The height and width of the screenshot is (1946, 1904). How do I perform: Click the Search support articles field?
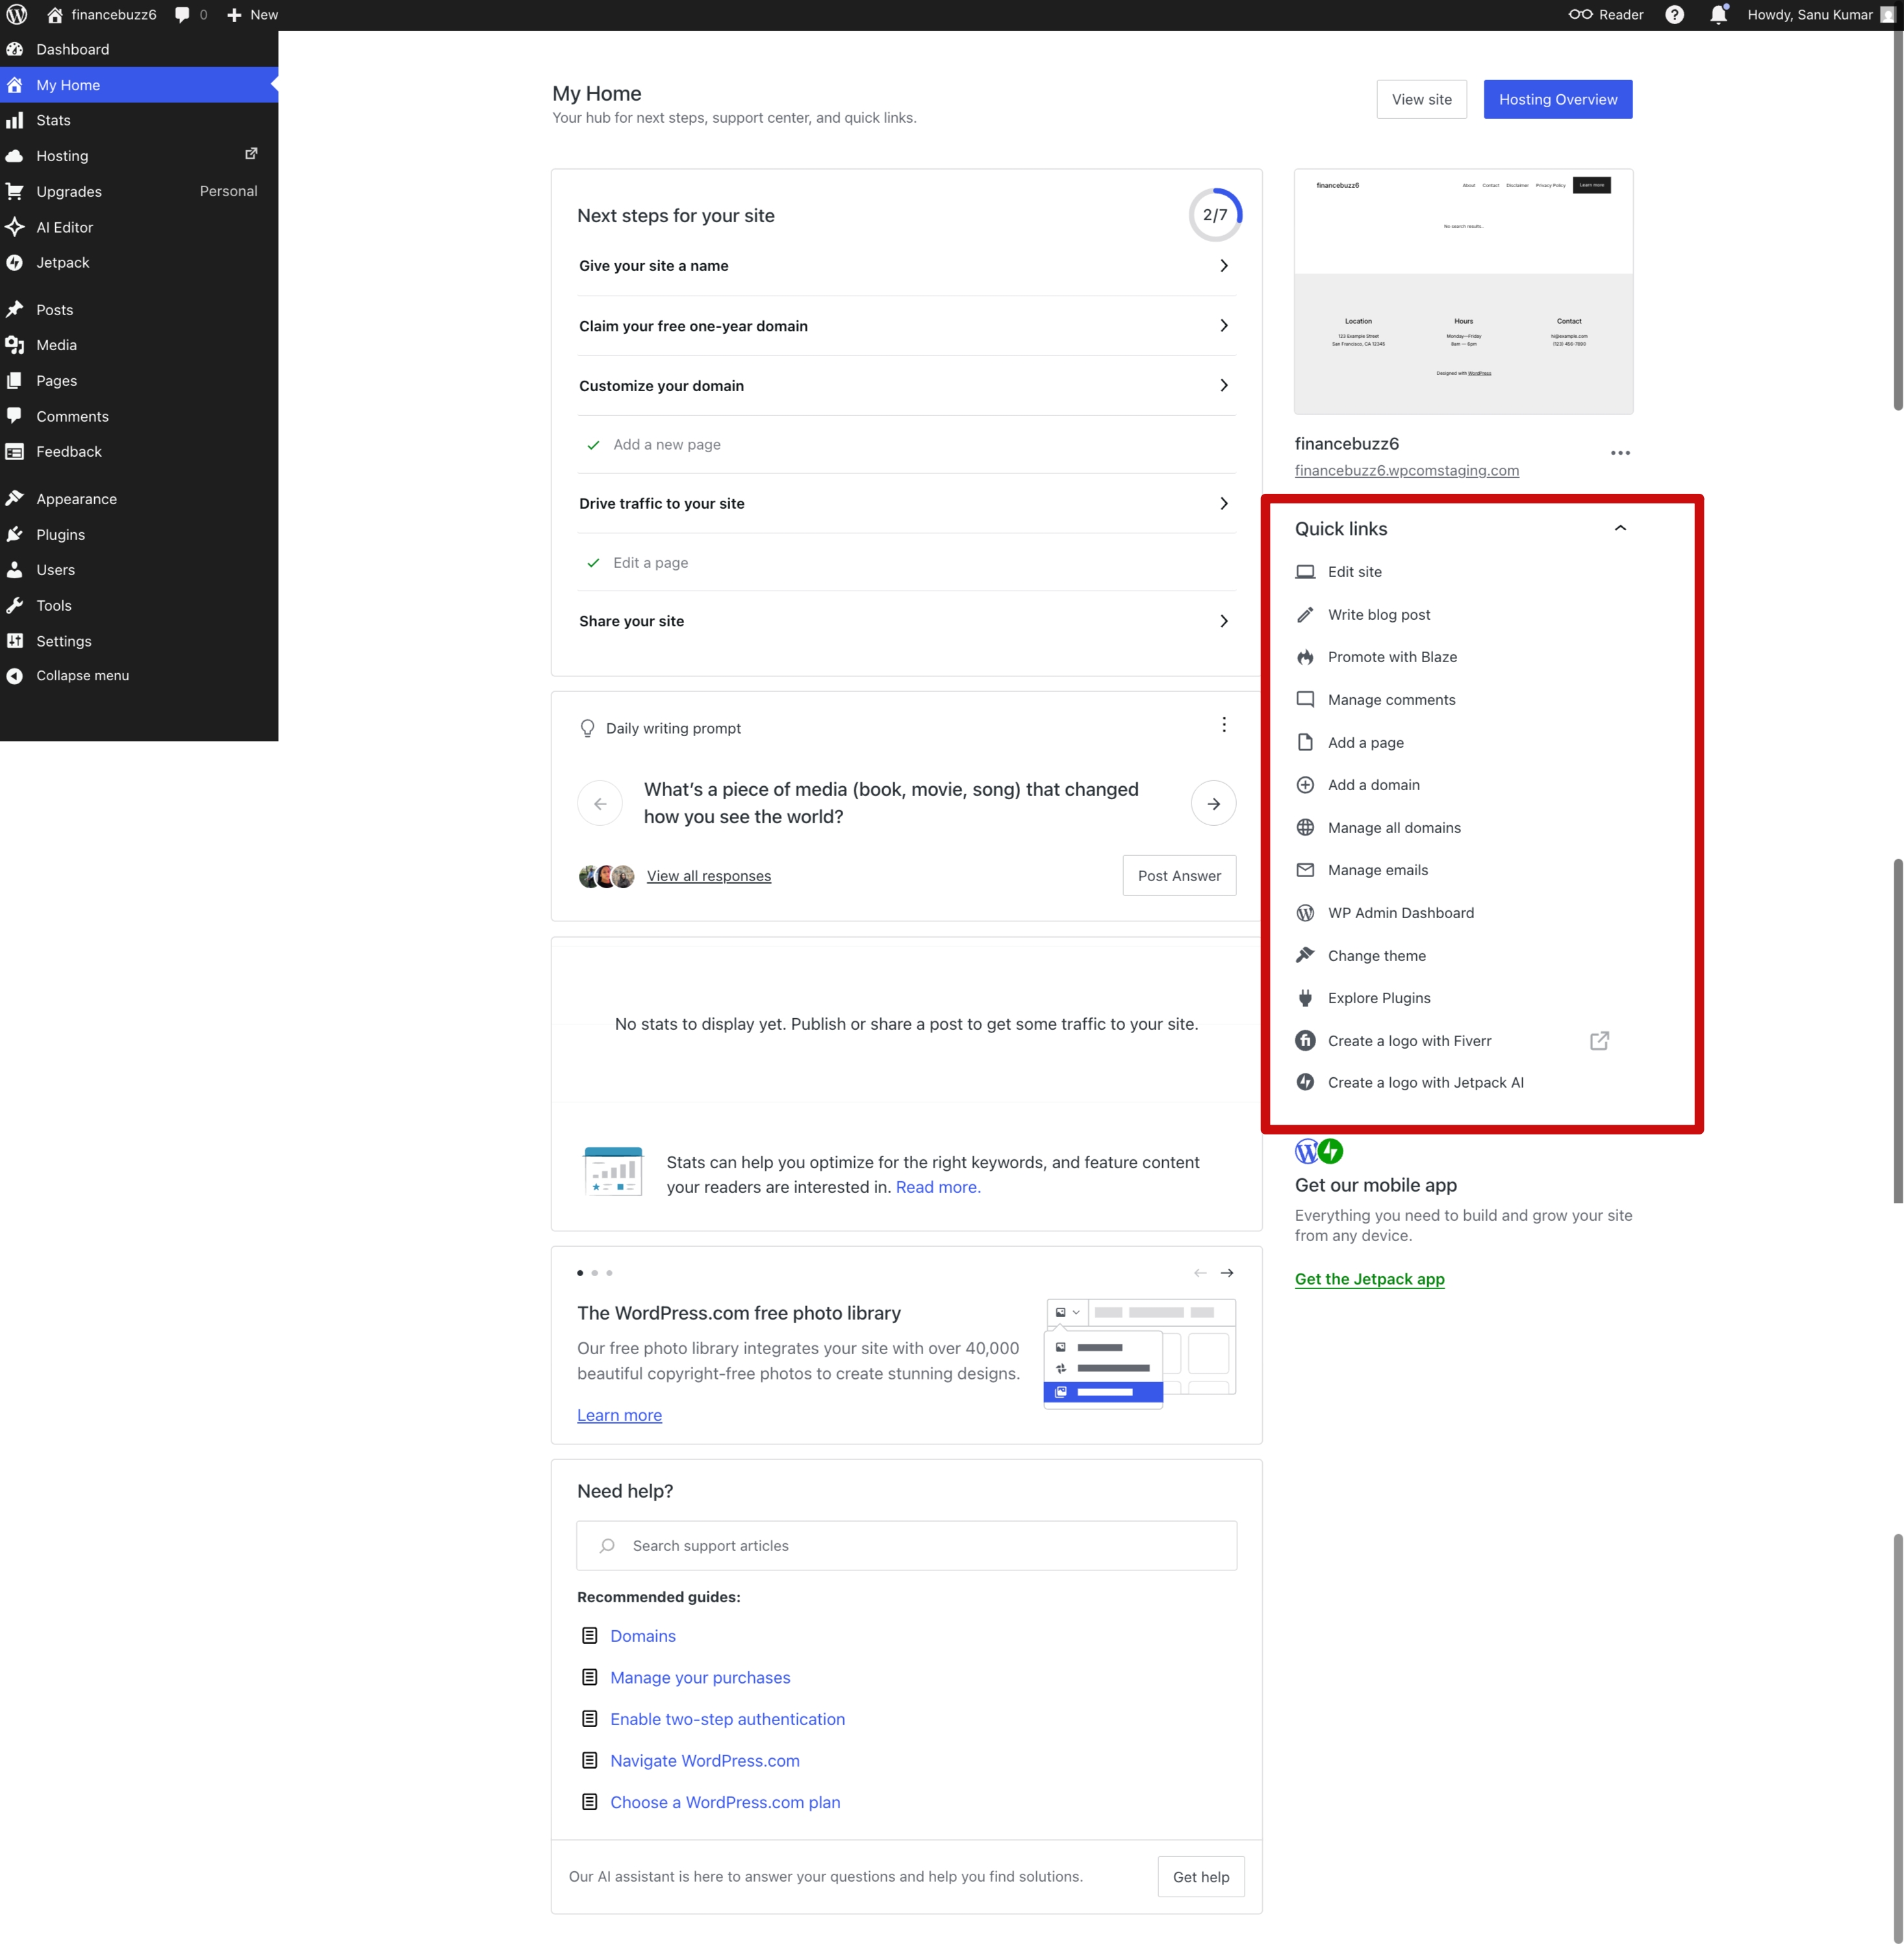click(x=906, y=1546)
